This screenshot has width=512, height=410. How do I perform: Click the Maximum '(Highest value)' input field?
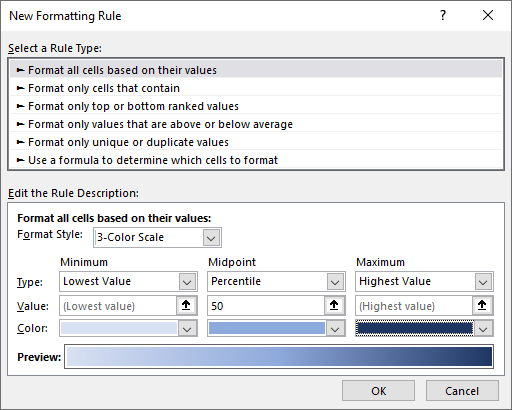(x=414, y=306)
